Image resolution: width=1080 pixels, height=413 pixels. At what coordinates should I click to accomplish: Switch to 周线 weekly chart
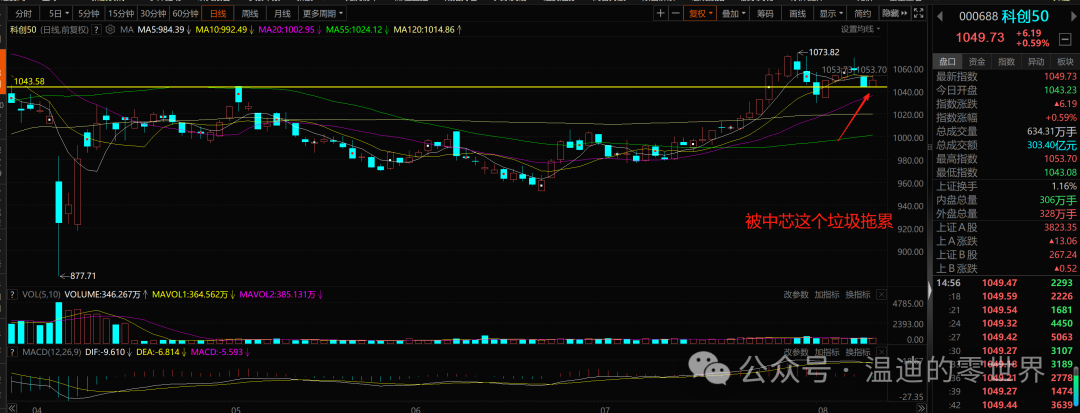click(x=248, y=13)
